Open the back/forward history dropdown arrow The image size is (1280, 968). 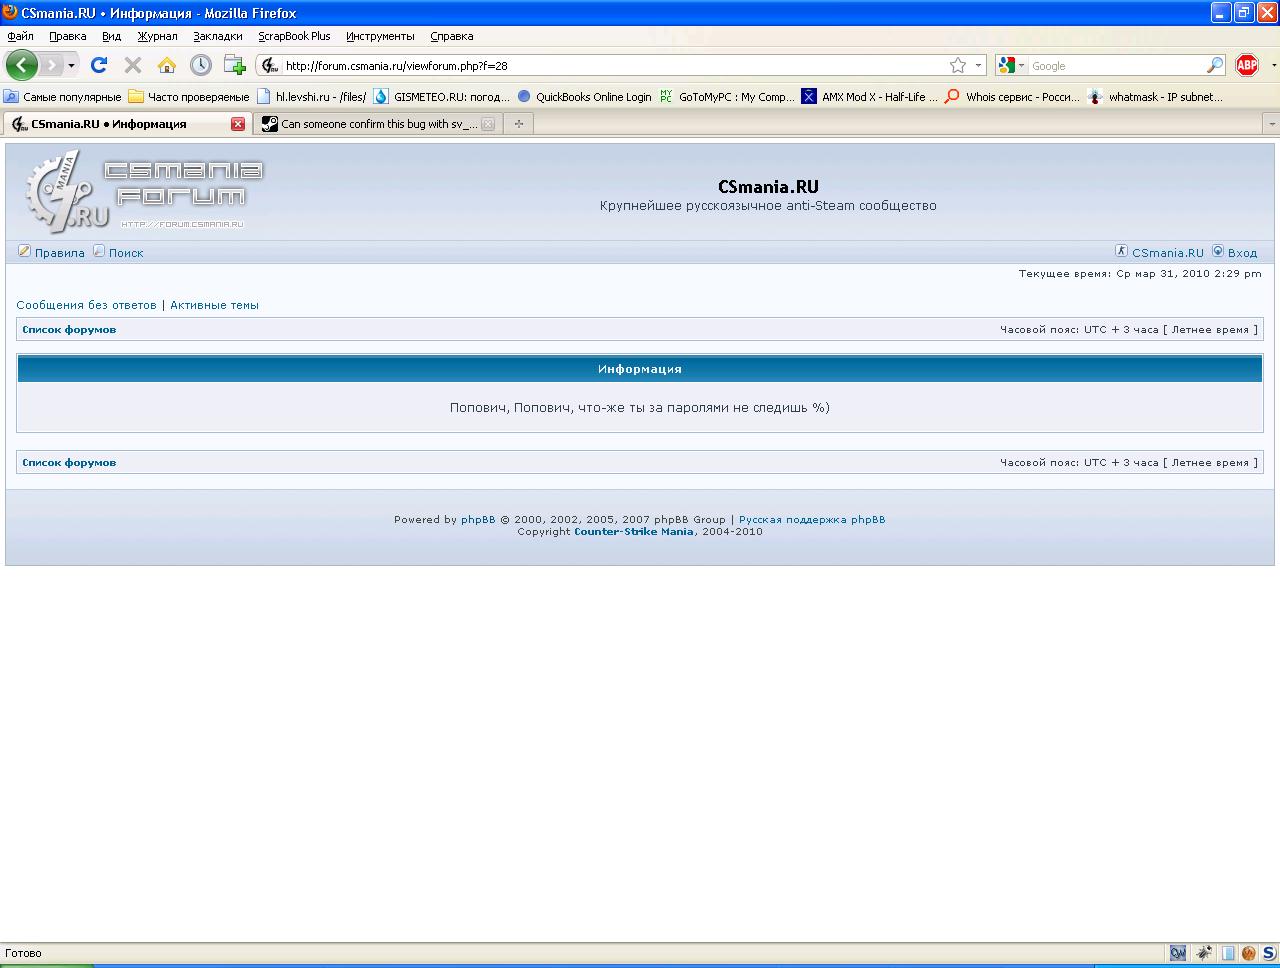[71, 66]
